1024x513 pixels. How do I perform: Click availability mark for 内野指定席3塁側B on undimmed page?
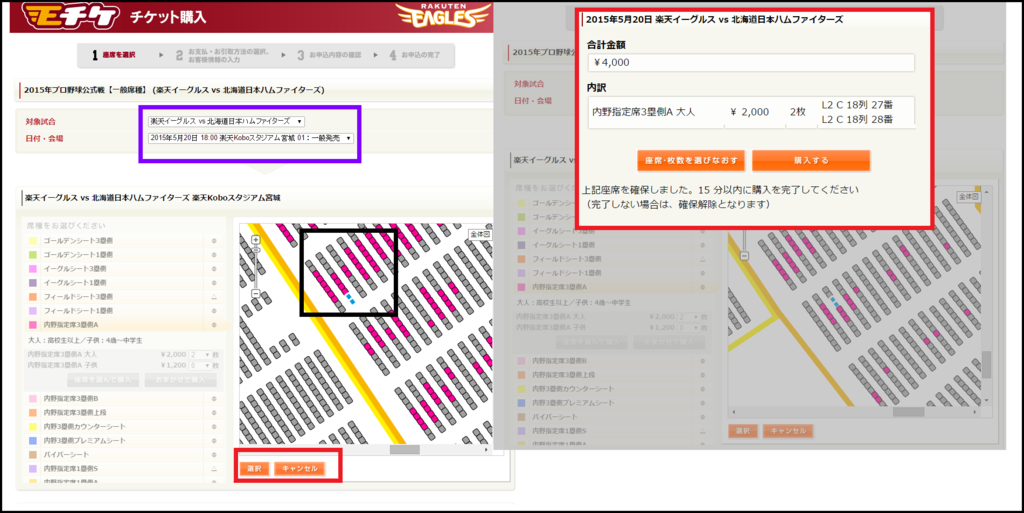click(x=214, y=398)
